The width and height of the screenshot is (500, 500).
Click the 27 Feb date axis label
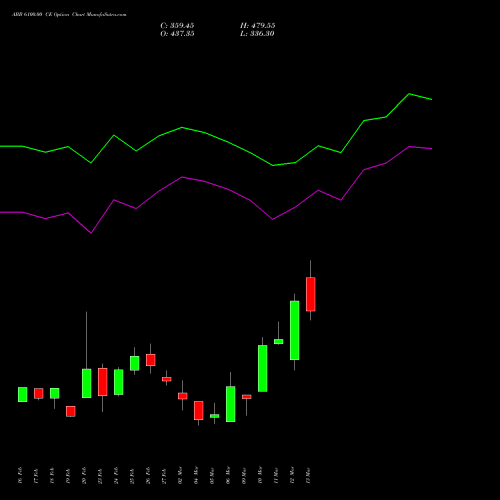(164, 475)
